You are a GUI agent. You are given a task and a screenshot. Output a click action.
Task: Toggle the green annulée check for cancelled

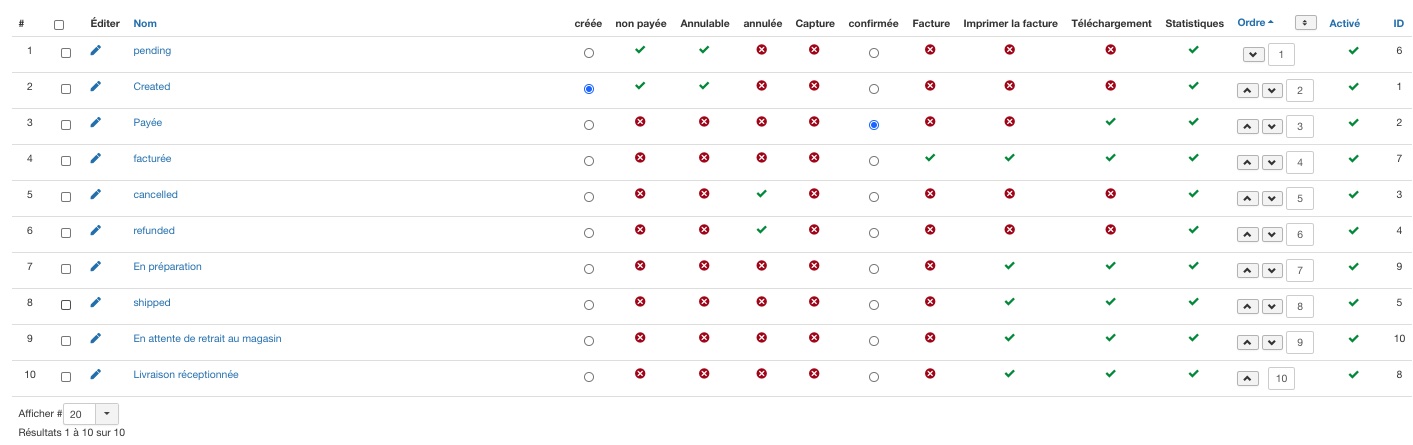click(x=762, y=194)
